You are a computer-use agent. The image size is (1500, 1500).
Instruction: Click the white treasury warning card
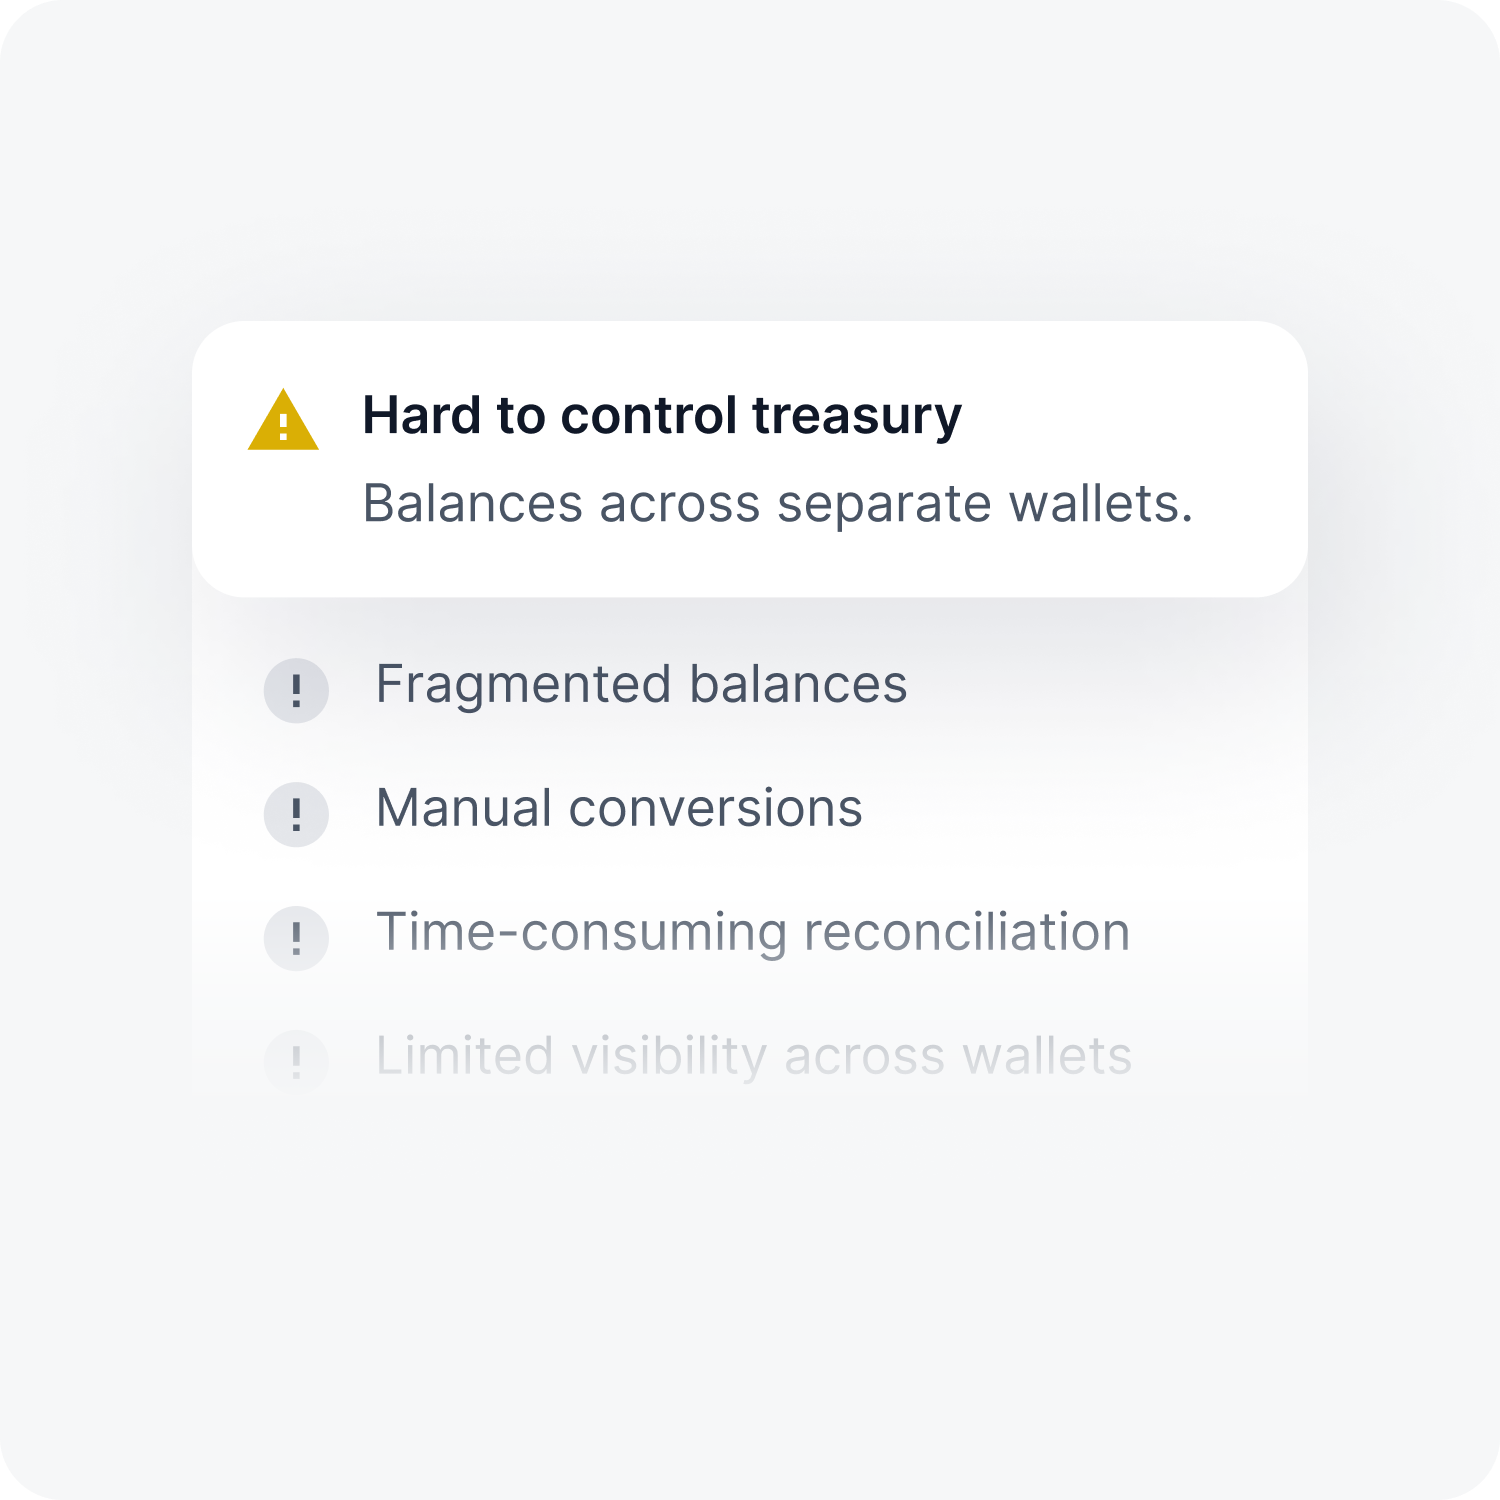pyautogui.click(x=750, y=459)
